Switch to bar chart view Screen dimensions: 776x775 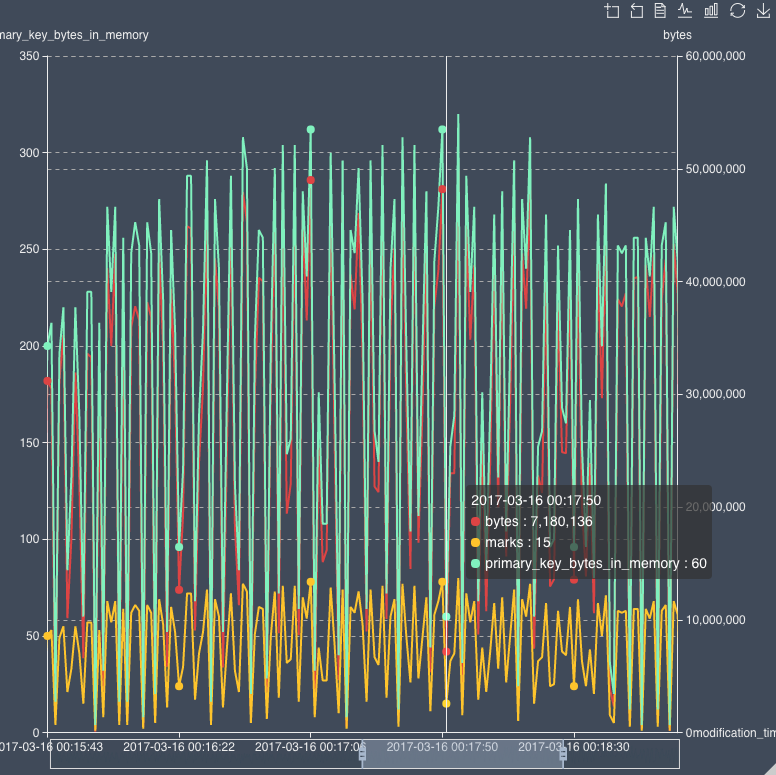(711, 11)
